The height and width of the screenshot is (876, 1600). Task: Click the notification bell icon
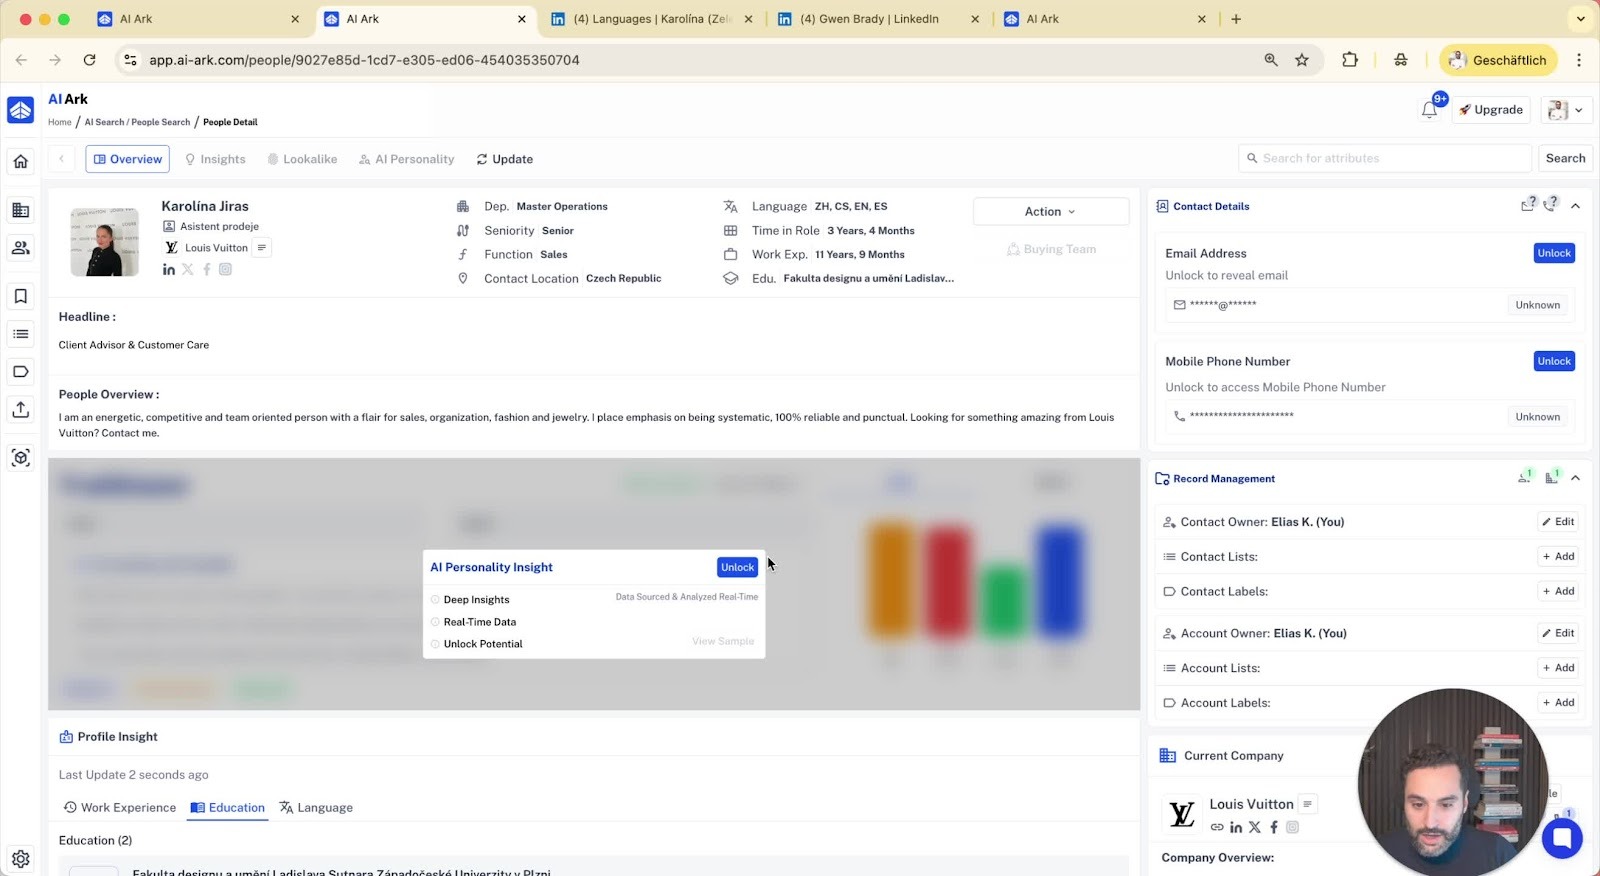pos(1429,110)
